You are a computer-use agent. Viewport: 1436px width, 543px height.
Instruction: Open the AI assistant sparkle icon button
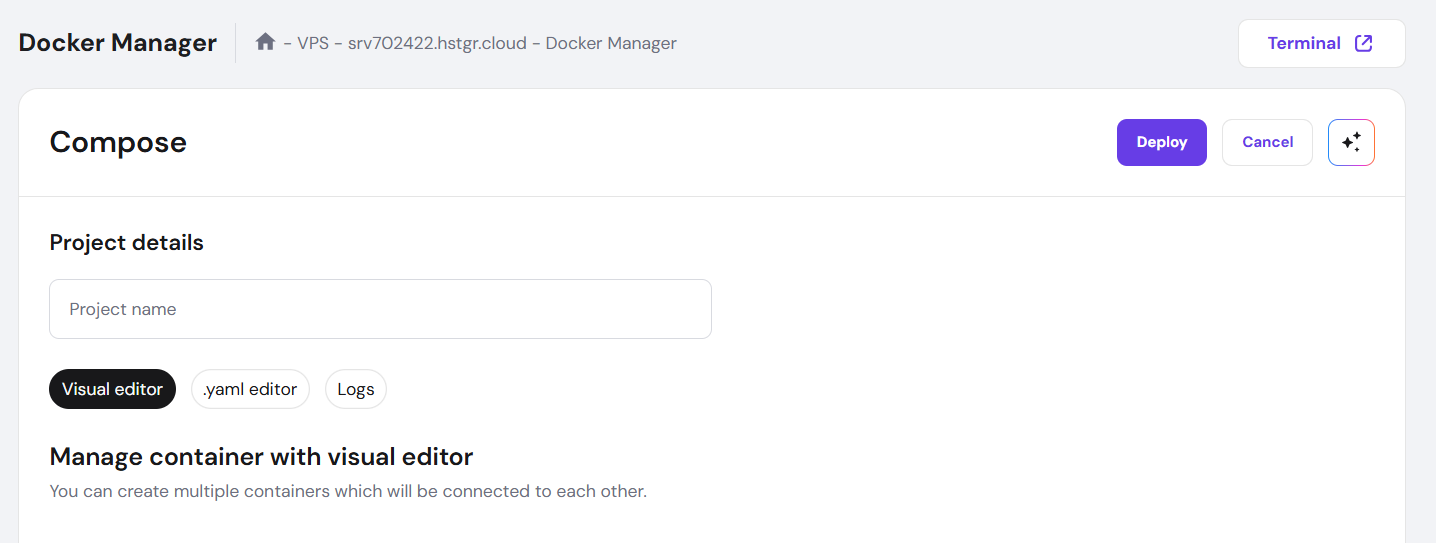pos(1351,142)
